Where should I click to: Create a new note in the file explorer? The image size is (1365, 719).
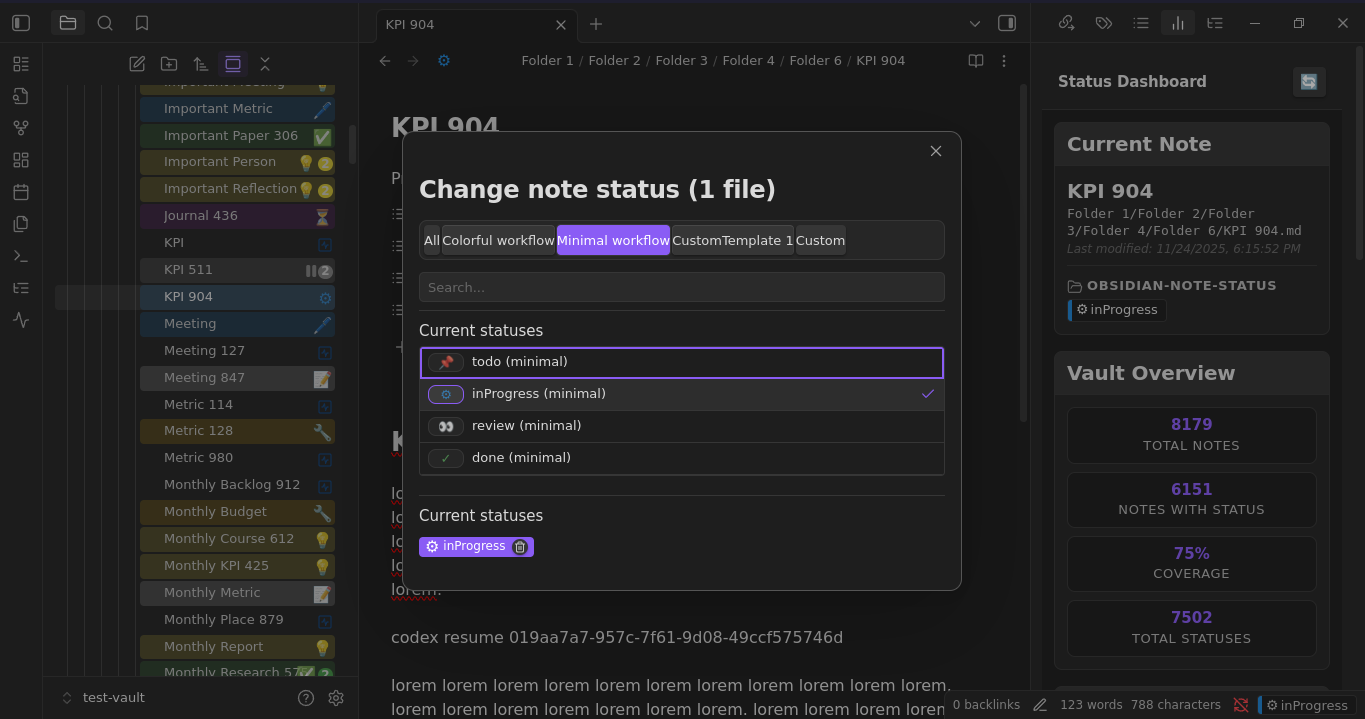[137, 64]
